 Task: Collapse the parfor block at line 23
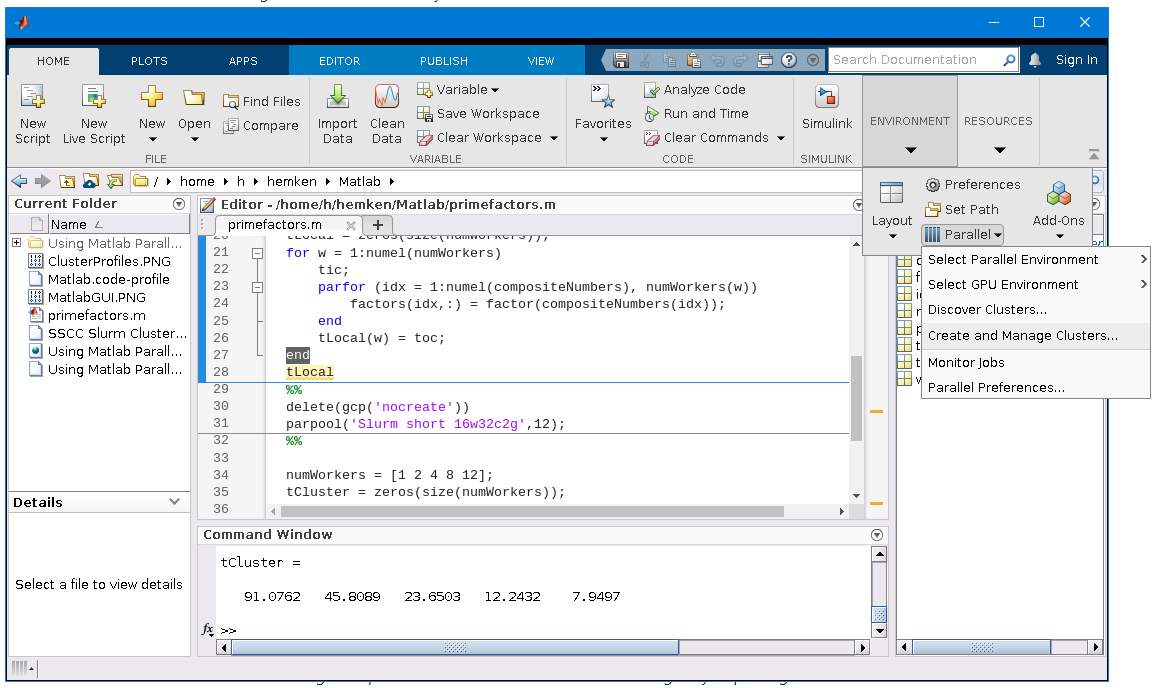[x=257, y=287]
